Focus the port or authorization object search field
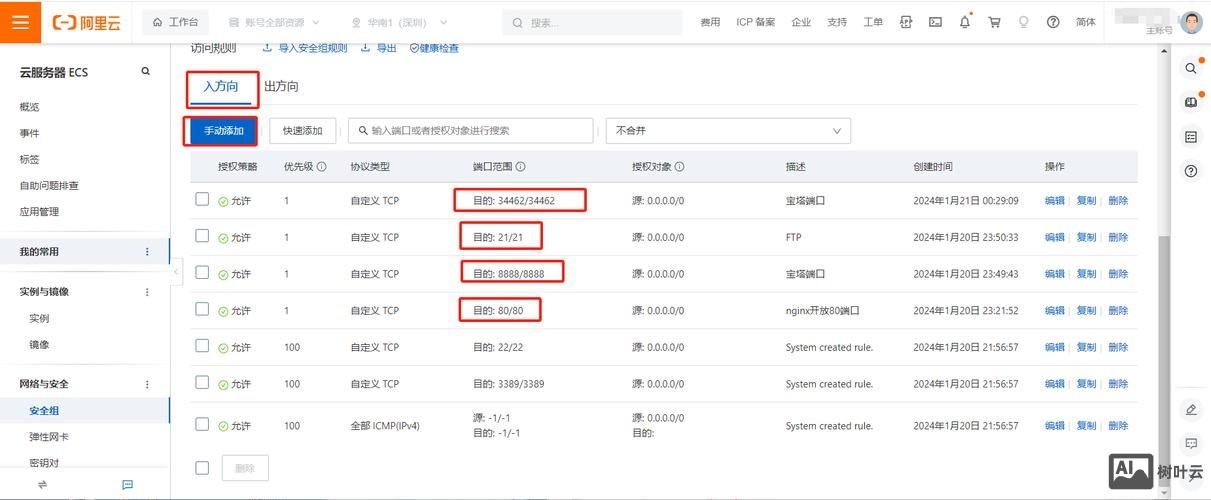Screen dimensions: 1211x500 [472, 131]
